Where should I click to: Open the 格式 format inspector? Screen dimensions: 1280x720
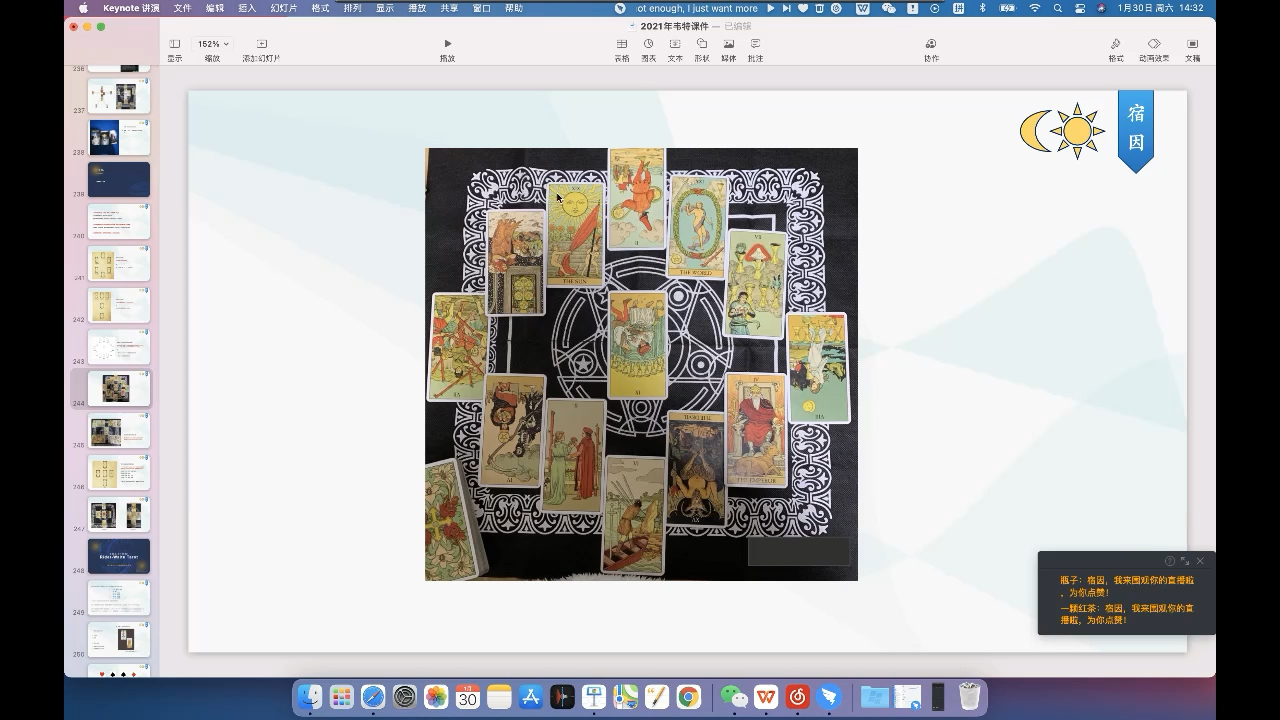click(1116, 50)
